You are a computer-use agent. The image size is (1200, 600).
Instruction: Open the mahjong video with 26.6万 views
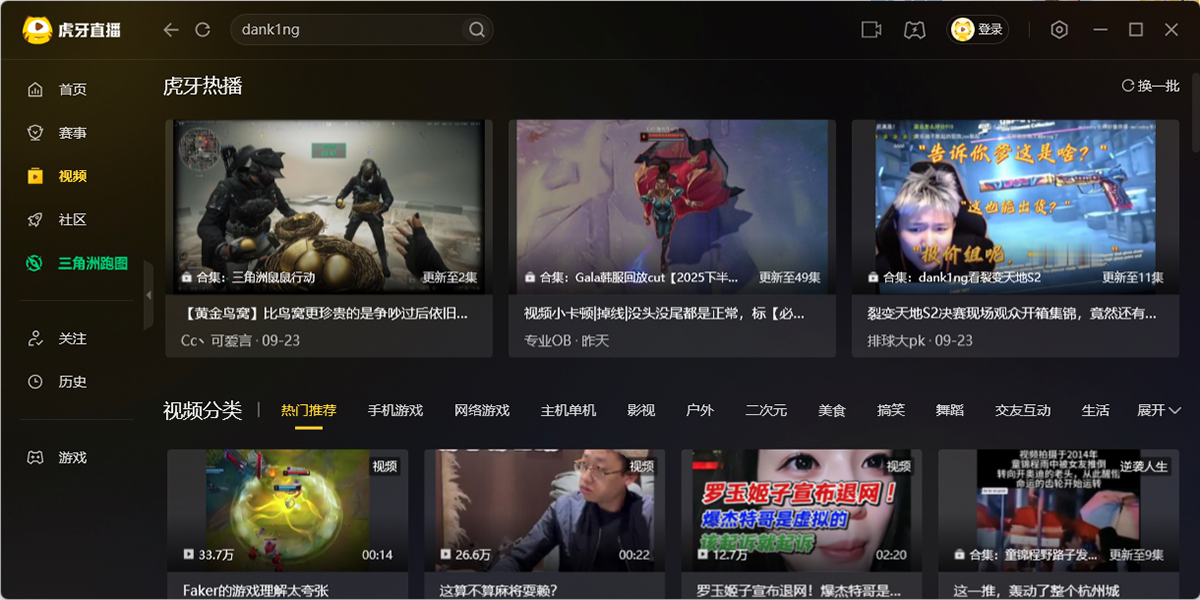click(x=544, y=510)
